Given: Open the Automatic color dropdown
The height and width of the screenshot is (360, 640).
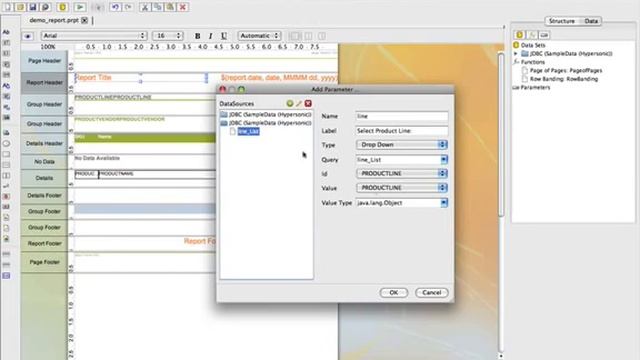Looking at the screenshot, I should (260, 36).
